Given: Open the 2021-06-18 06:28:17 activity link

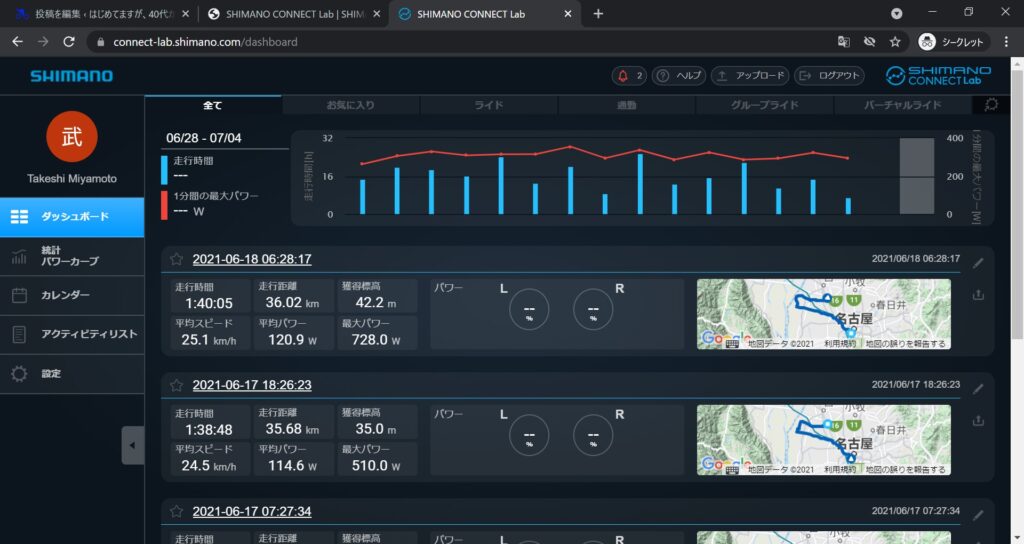Looking at the screenshot, I should pyautogui.click(x=252, y=259).
